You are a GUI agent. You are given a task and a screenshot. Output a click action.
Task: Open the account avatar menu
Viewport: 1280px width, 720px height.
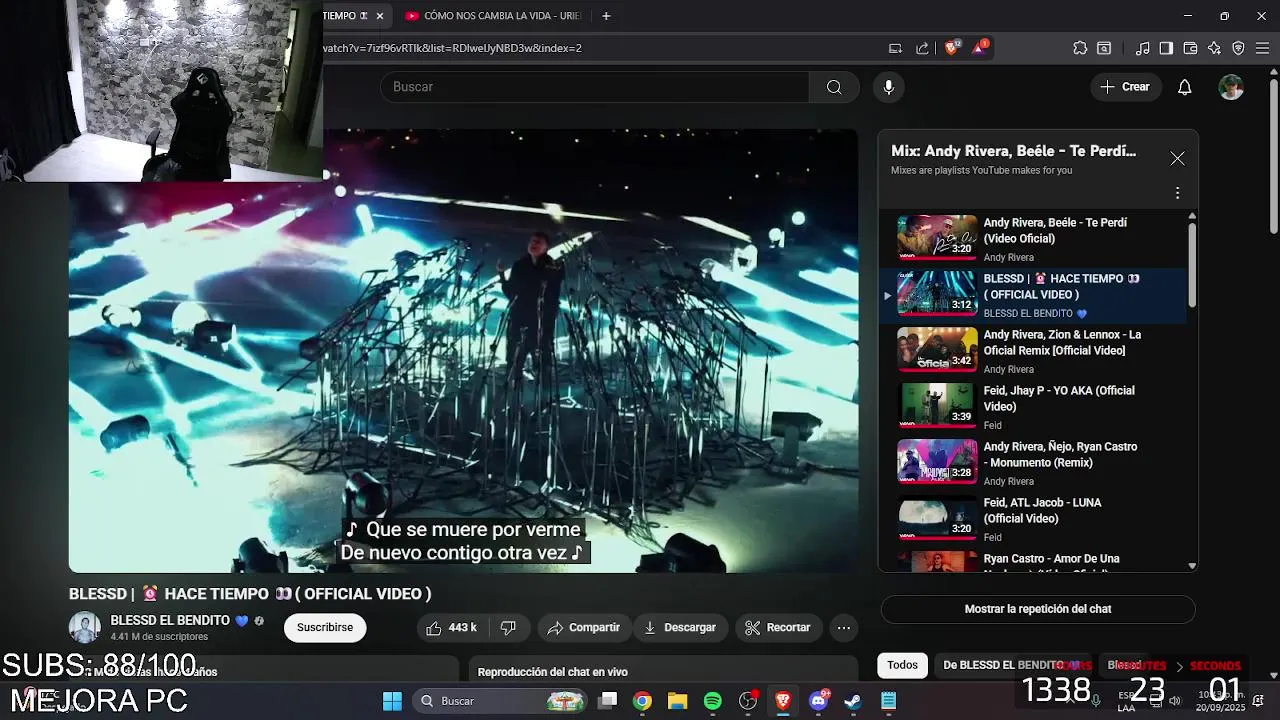1231,87
